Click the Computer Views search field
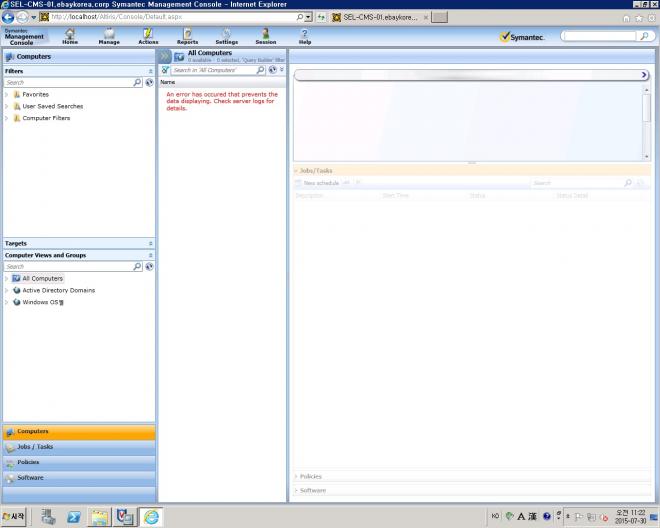Image resolution: width=660 pixels, height=528 pixels. [x=69, y=267]
